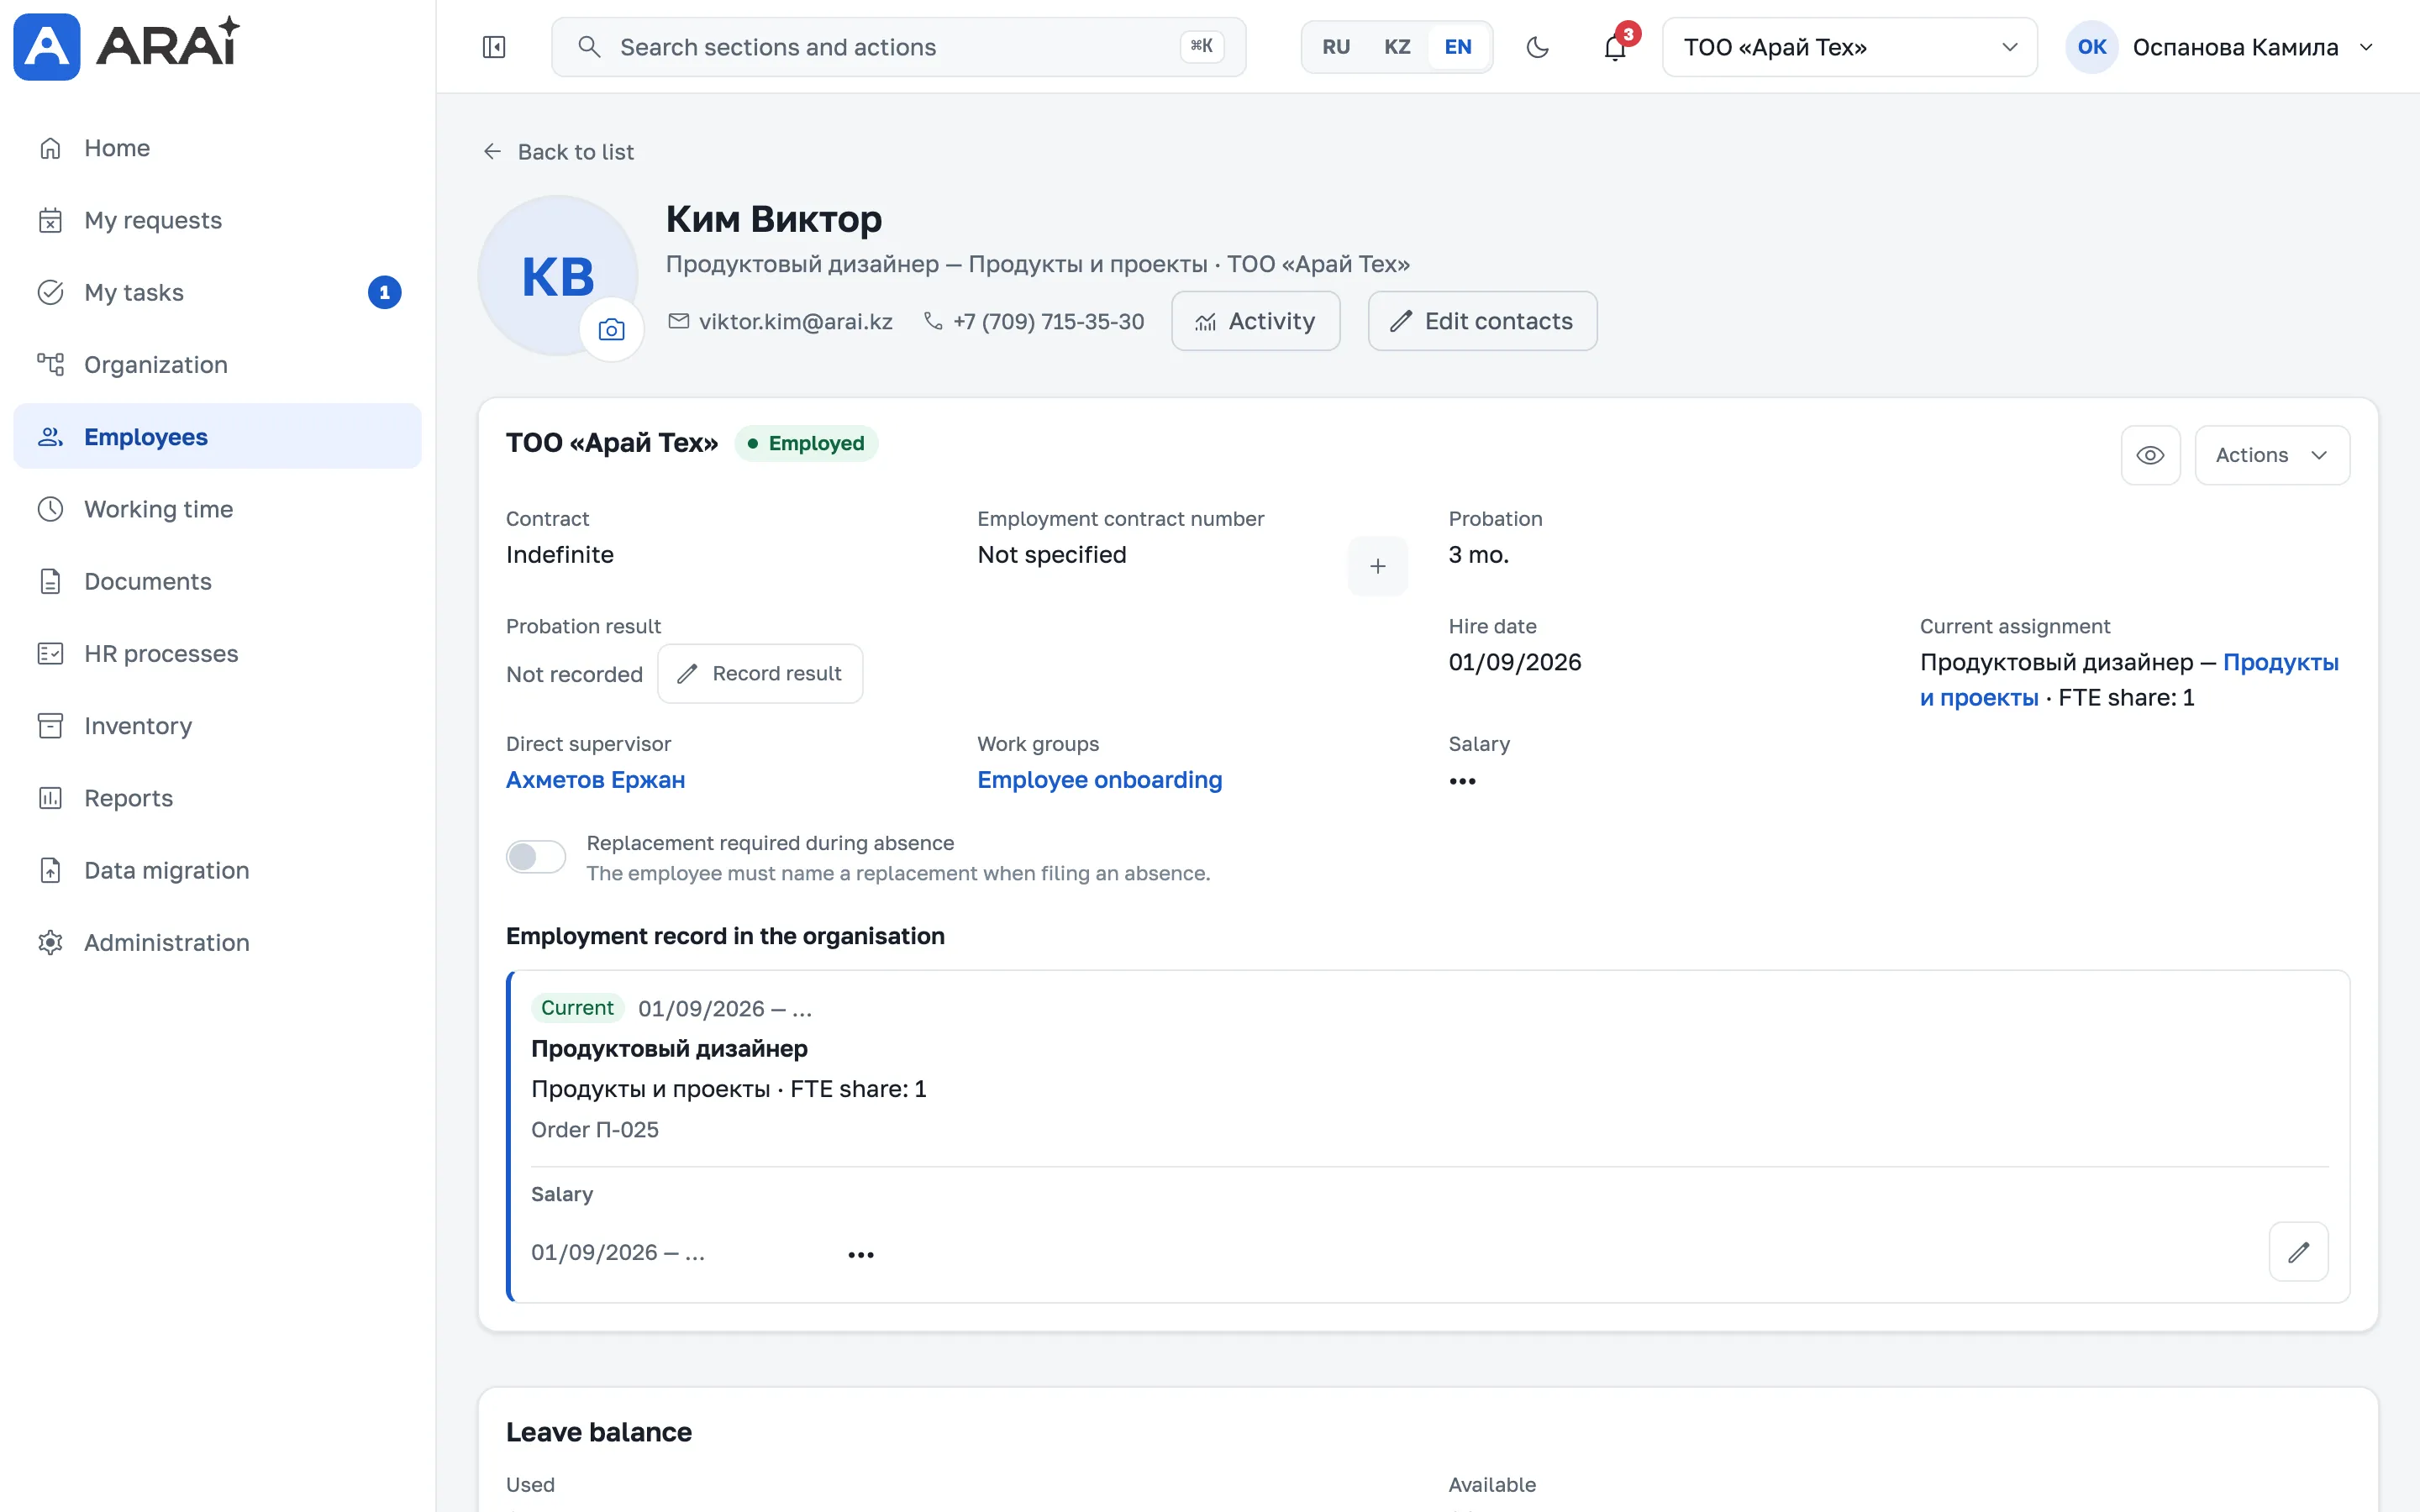Select EN language option
2420x1512 pixels.
[x=1458, y=47]
